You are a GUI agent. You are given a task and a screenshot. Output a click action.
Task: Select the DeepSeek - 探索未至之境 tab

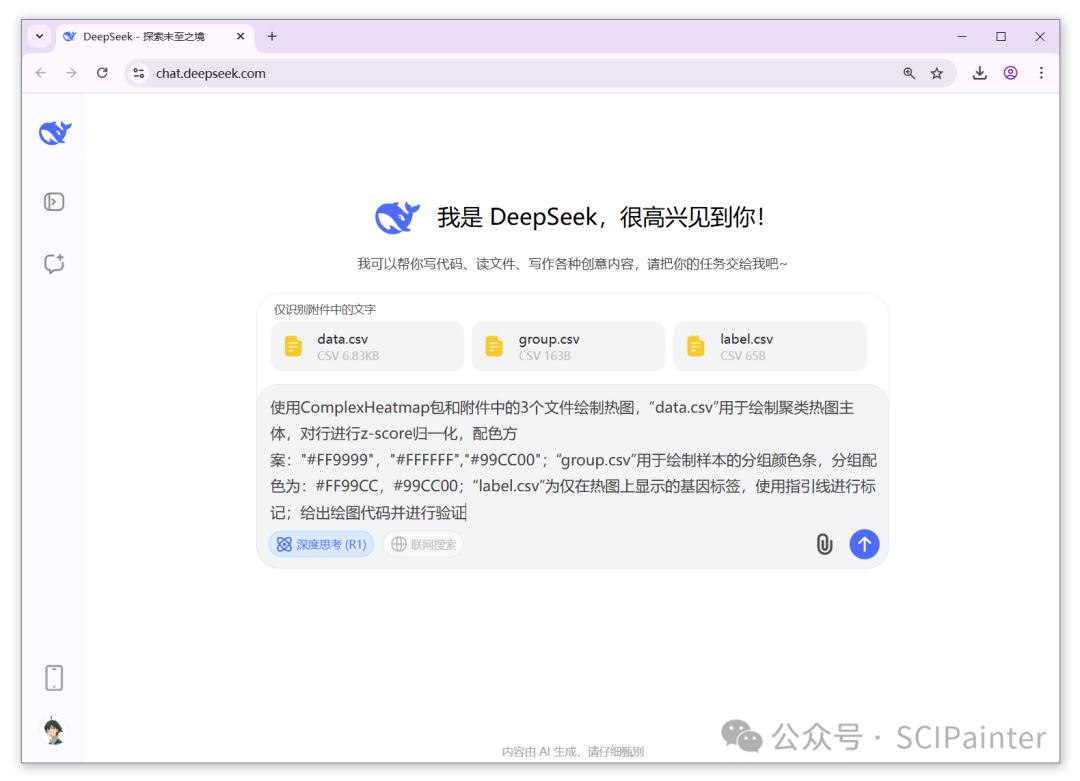(155, 37)
